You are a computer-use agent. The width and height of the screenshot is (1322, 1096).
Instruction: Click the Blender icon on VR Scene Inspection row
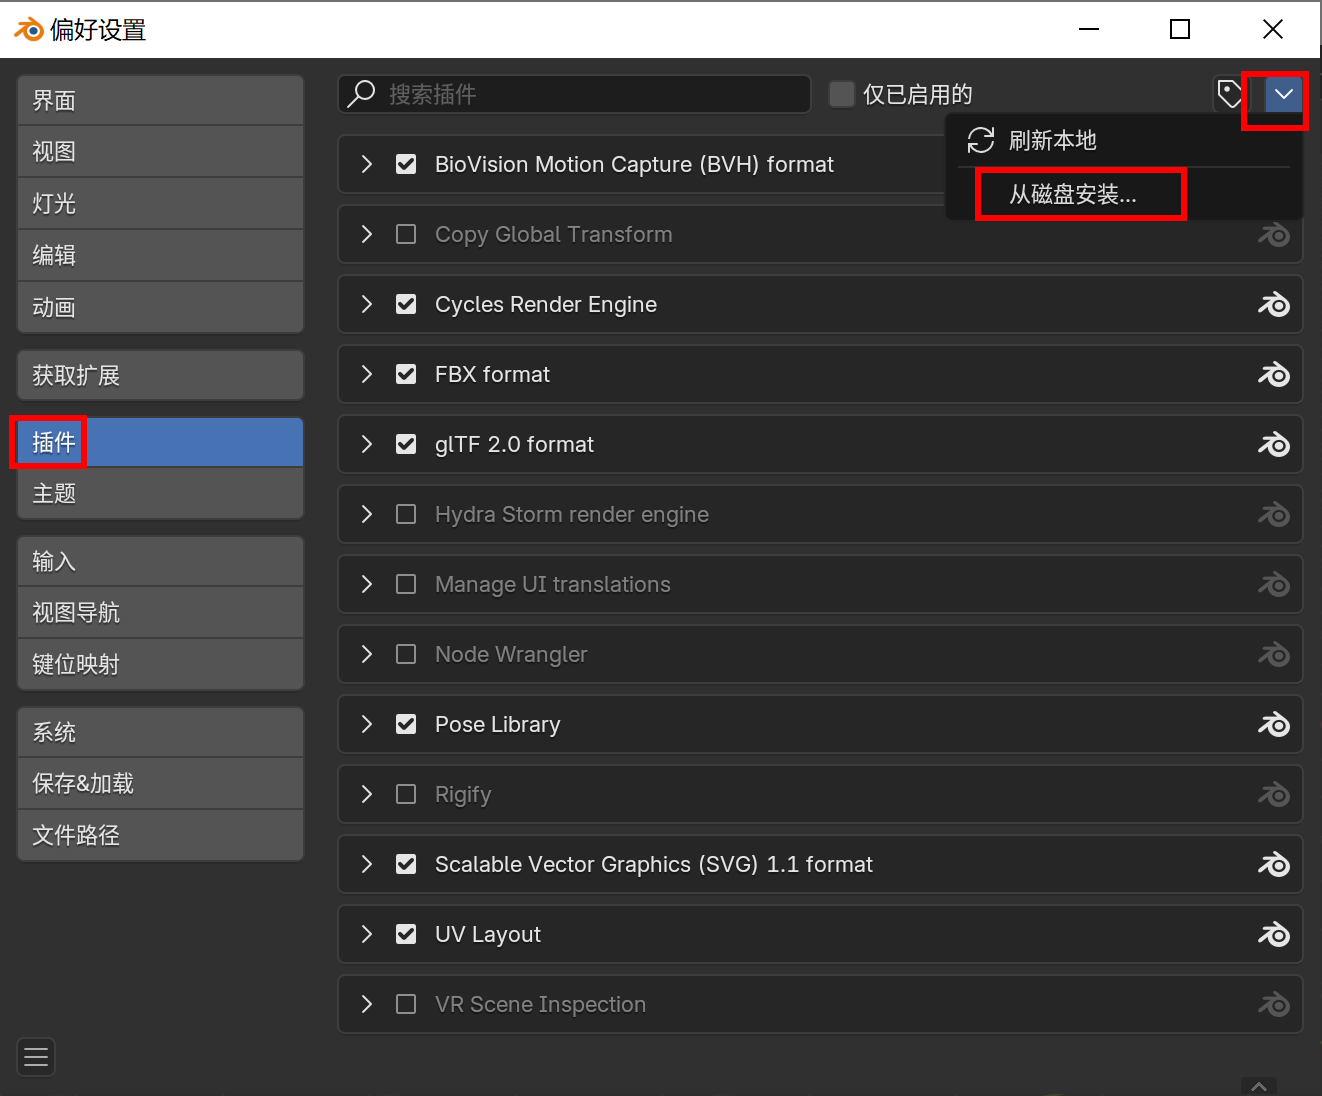click(x=1274, y=1004)
